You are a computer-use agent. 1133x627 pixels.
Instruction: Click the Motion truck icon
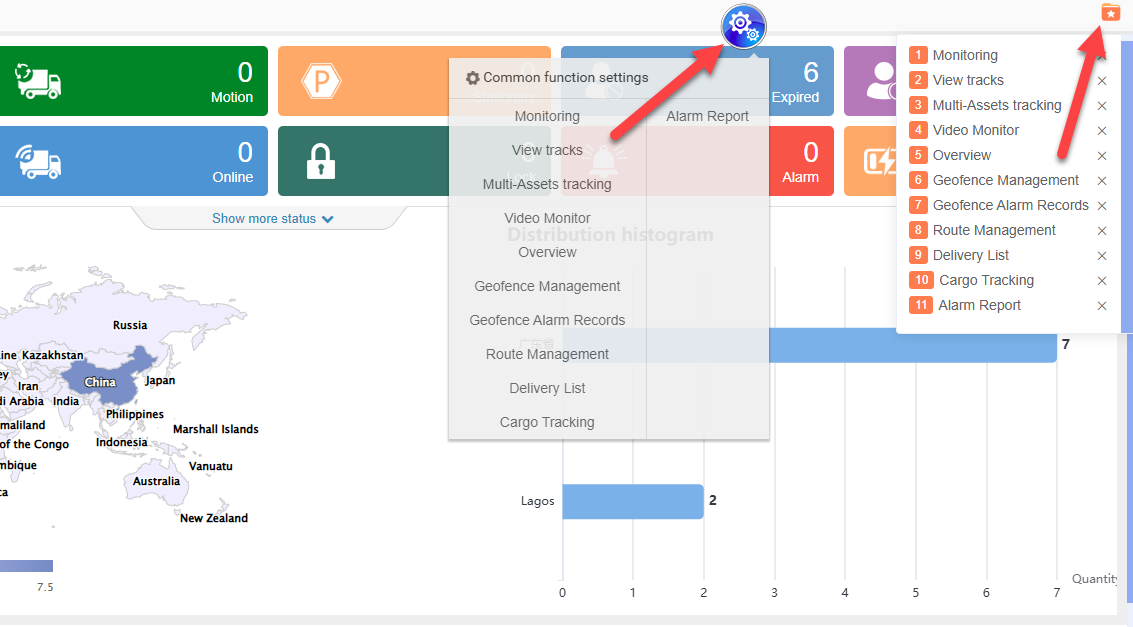coord(38,81)
